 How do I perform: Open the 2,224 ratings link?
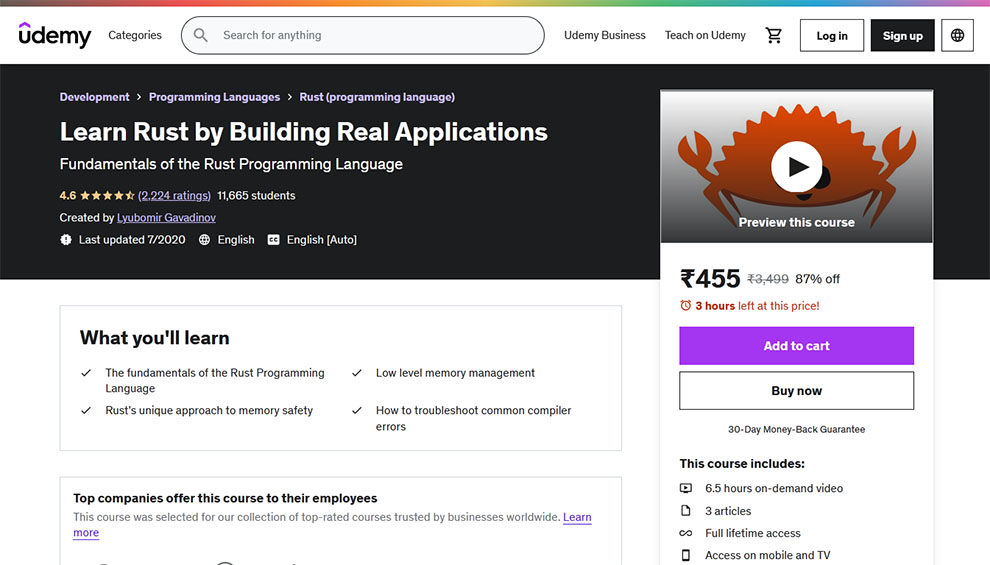[174, 196]
